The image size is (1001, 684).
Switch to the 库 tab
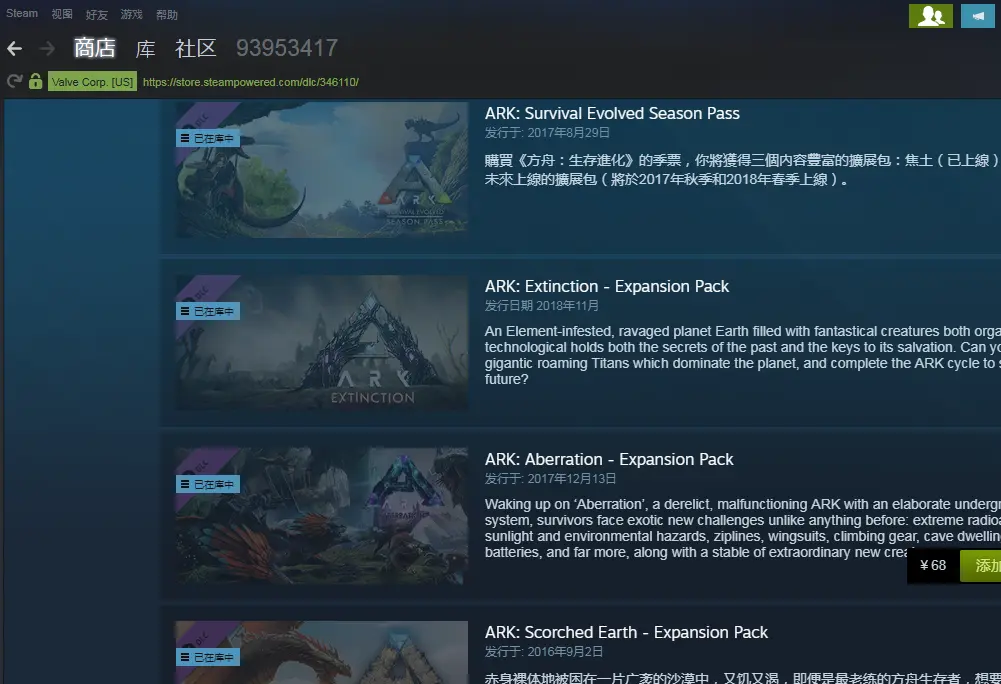146,48
